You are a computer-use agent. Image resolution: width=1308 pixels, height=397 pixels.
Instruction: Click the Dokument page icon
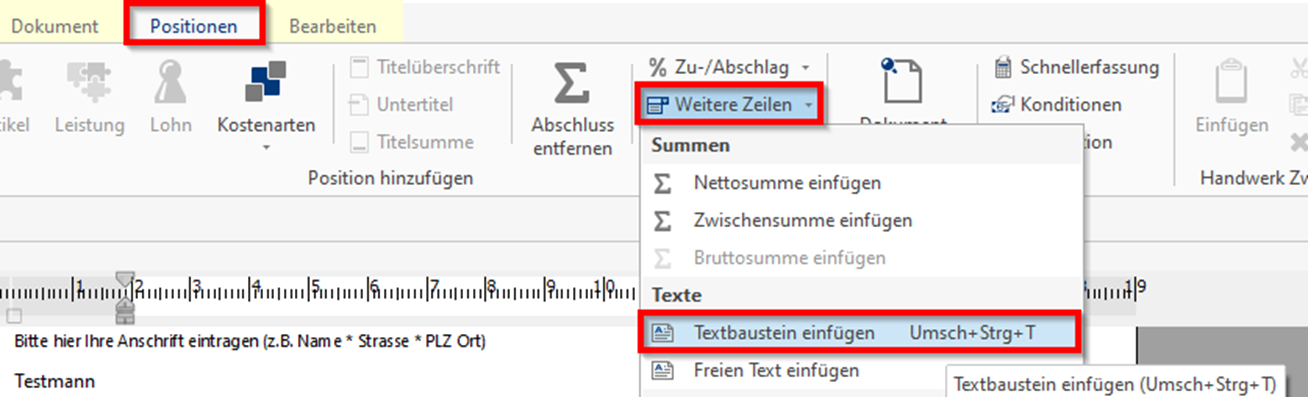pos(901,80)
